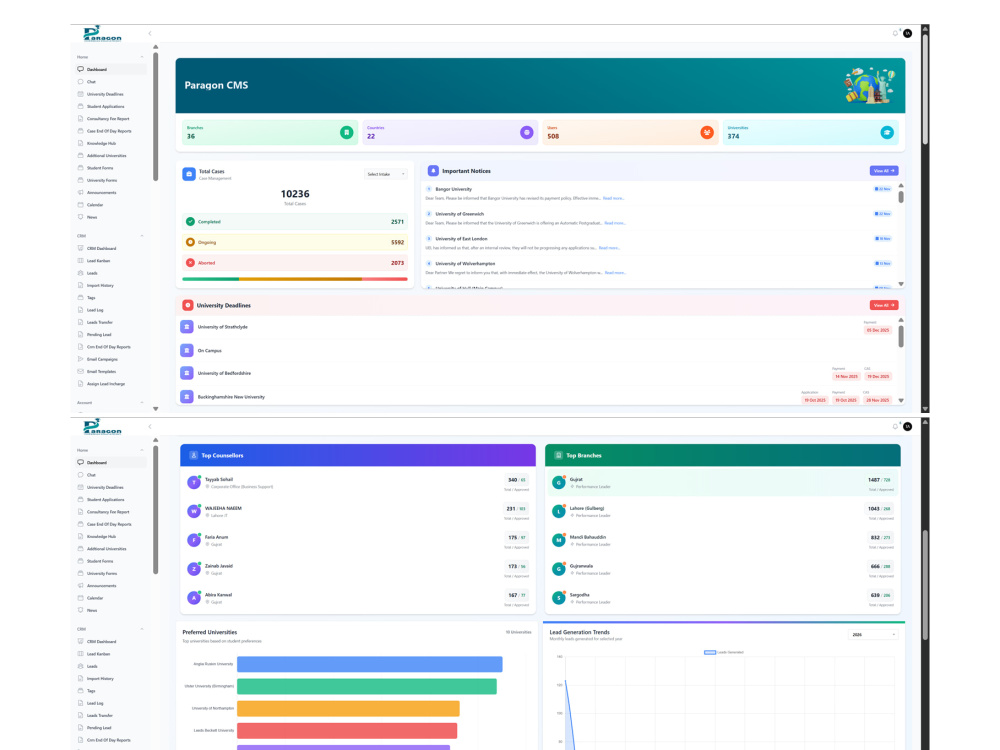Toggle Account section chevron in upper sidebar

click(142, 403)
